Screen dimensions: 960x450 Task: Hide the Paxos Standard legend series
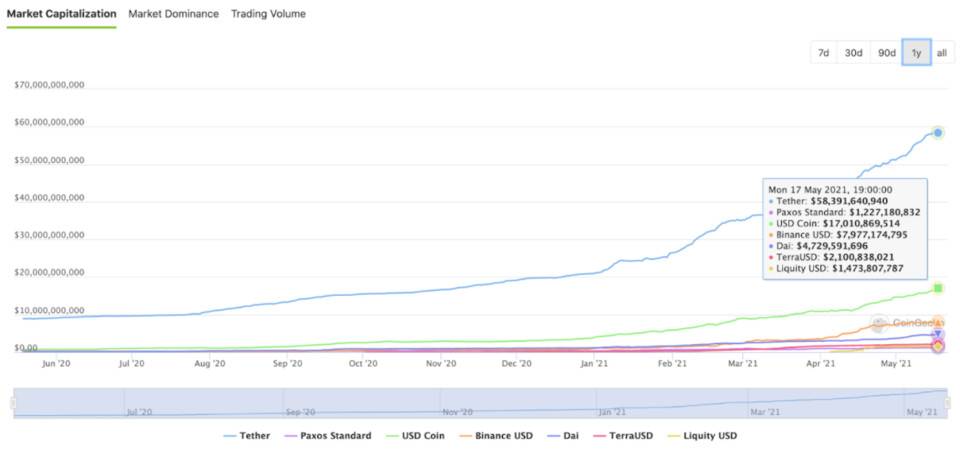click(328, 436)
